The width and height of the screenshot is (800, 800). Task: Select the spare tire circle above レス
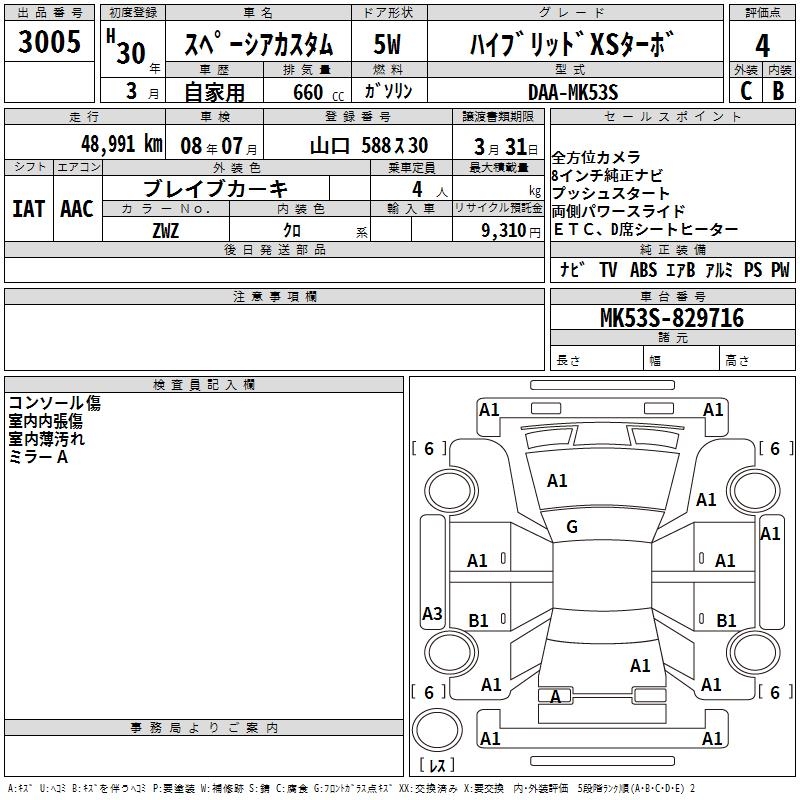click(437, 730)
